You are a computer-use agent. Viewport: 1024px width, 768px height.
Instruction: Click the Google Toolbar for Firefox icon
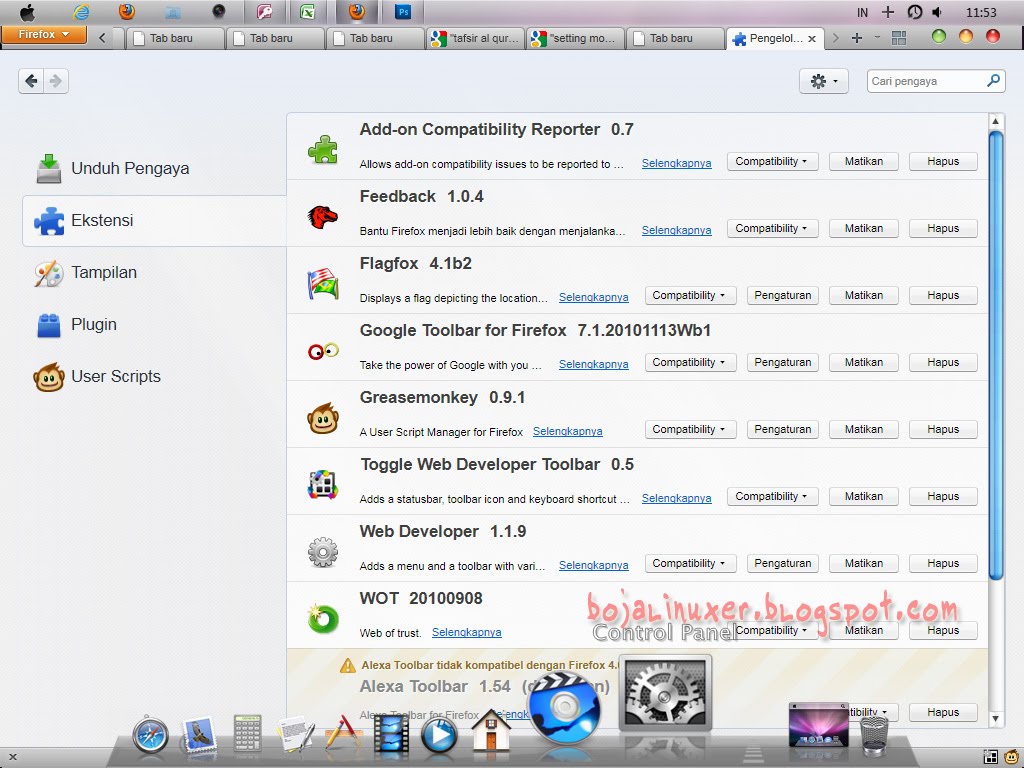323,351
